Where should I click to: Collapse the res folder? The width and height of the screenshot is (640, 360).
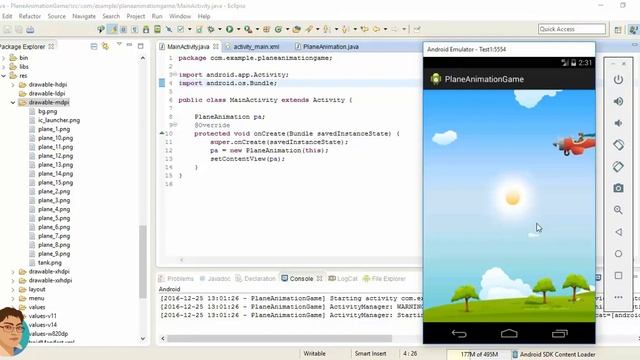[4, 76]
